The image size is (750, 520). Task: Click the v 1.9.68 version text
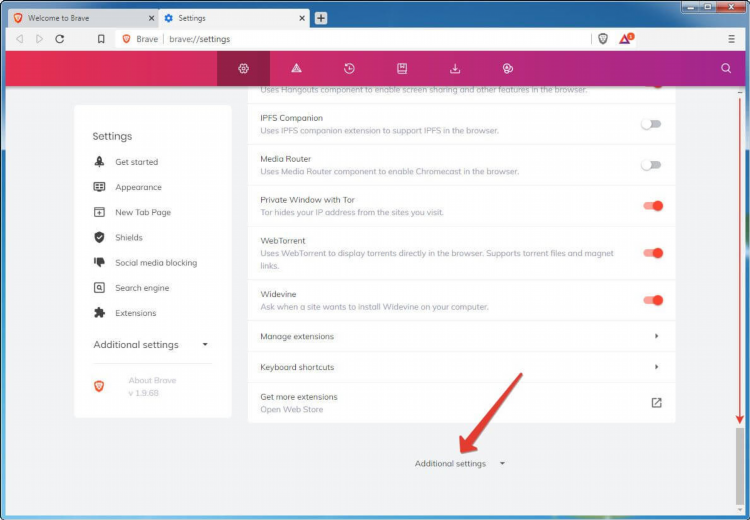coord(143,393)
